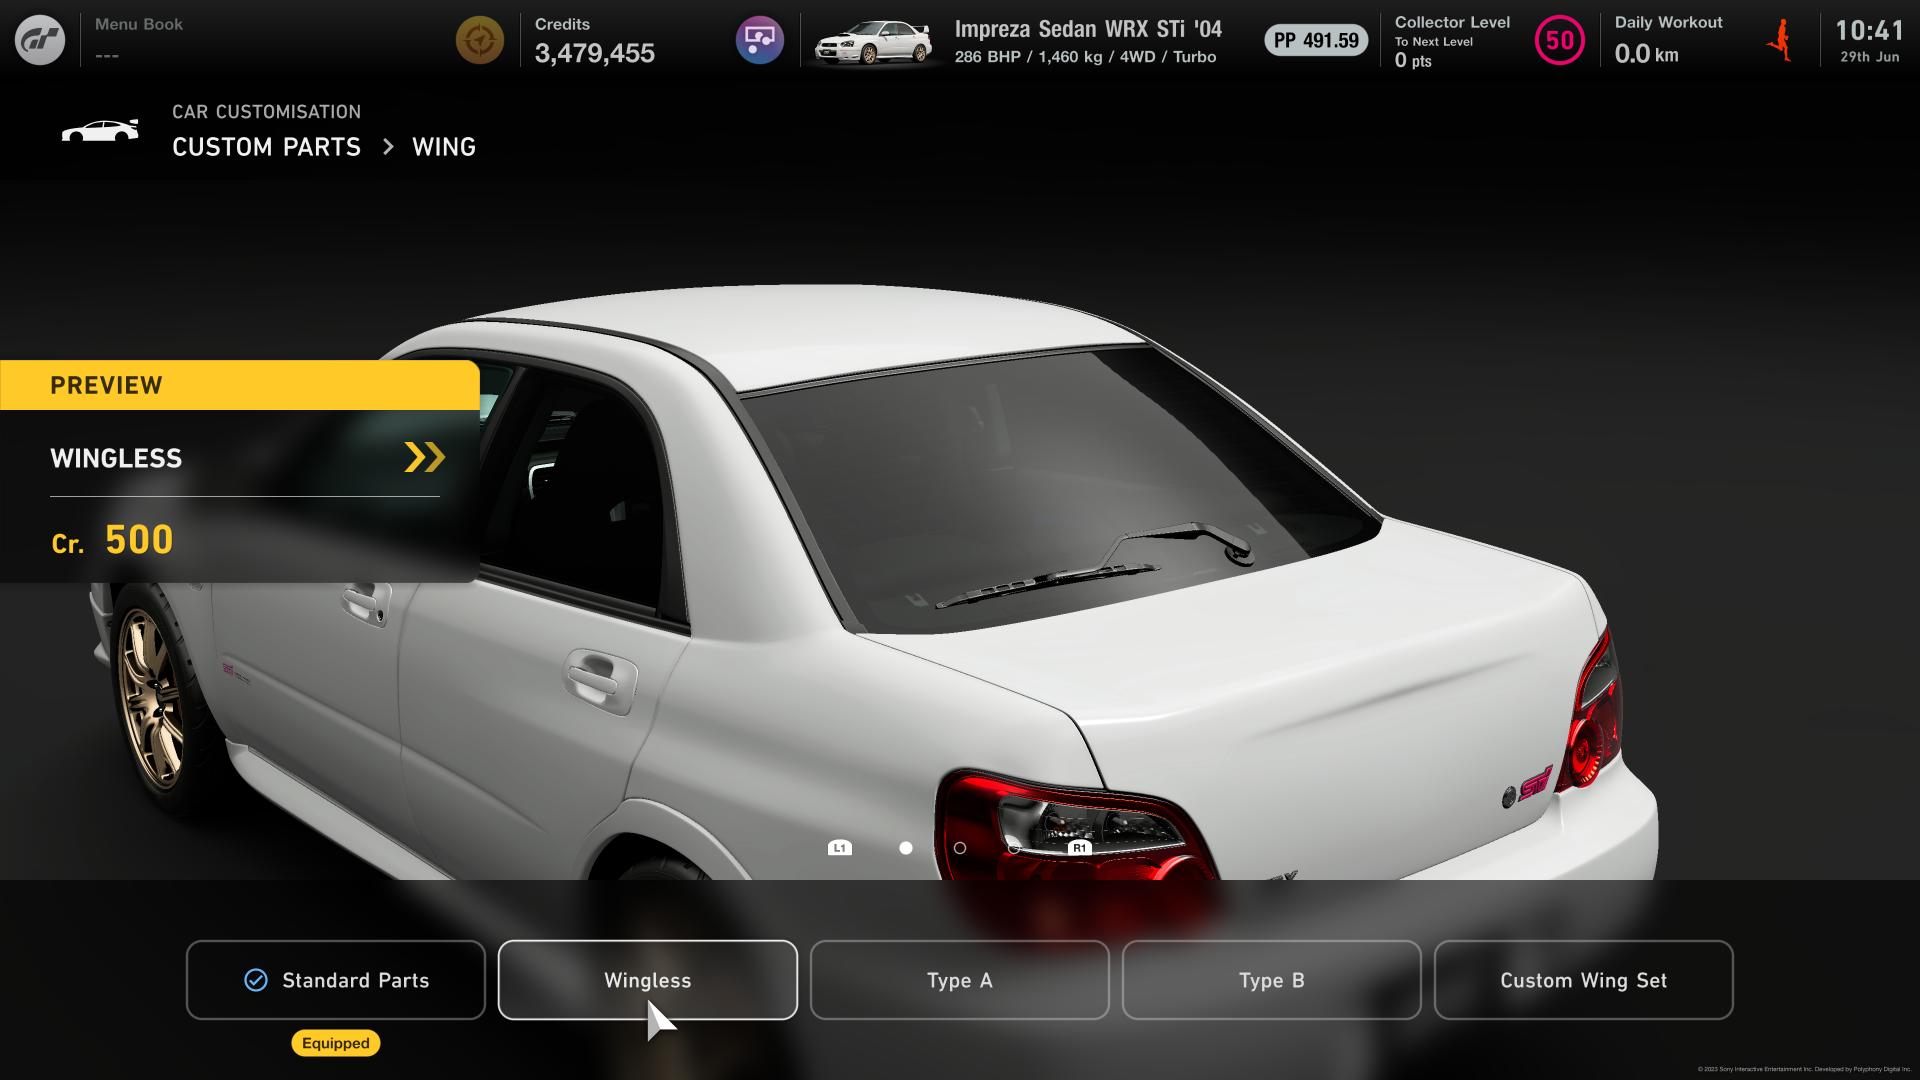1920x1080 pixels.
Task: Click the Daily Workout runner icon
Action: (x=1781, y=41)
